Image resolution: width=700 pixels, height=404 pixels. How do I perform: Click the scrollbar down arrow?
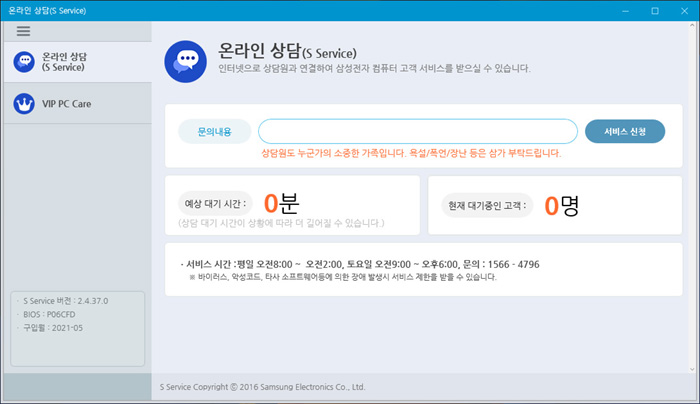tap(692, 369)
